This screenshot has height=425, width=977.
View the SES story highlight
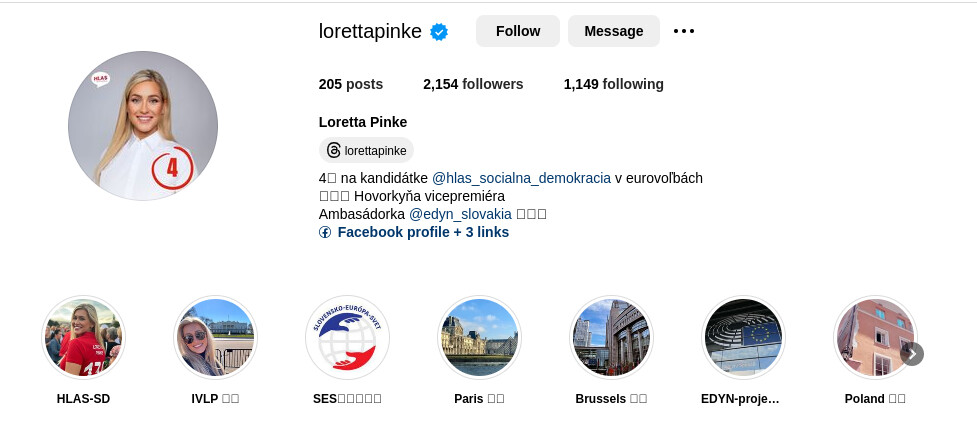tap(347, 337)
